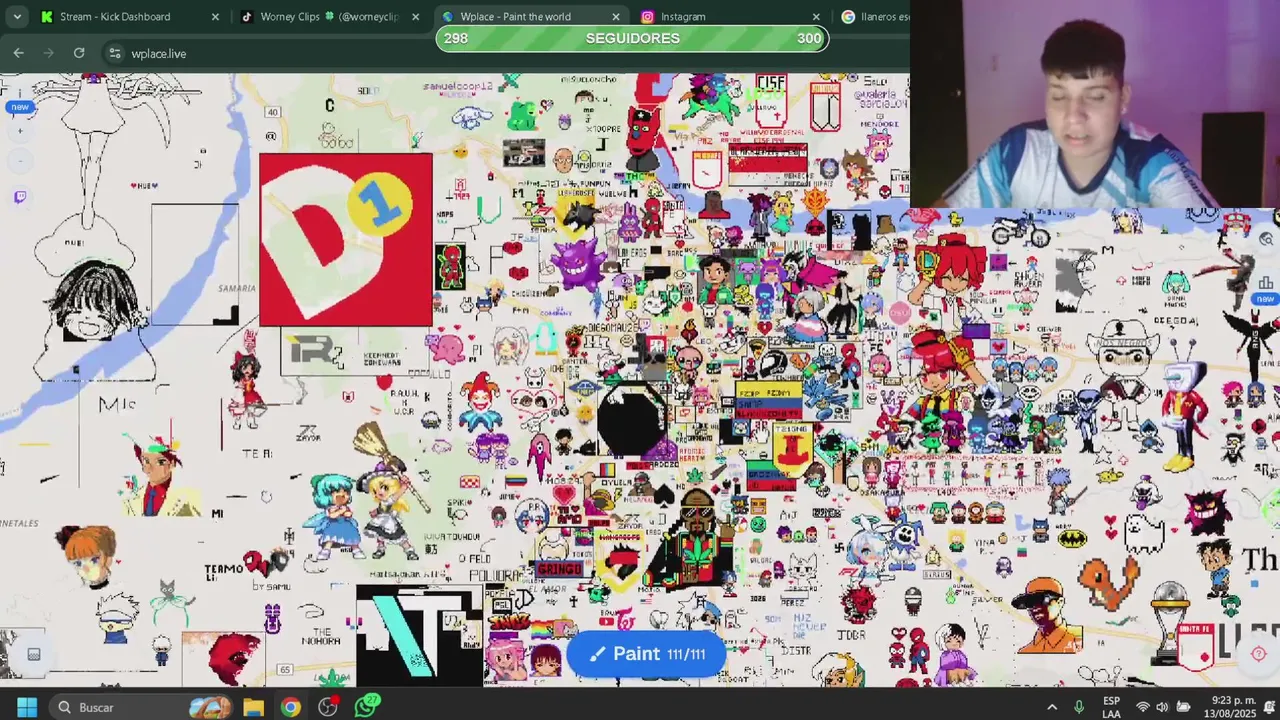Open the search magnifier icon on the map
Viewport: 1280px width, 720px height.
[1266, 239]
